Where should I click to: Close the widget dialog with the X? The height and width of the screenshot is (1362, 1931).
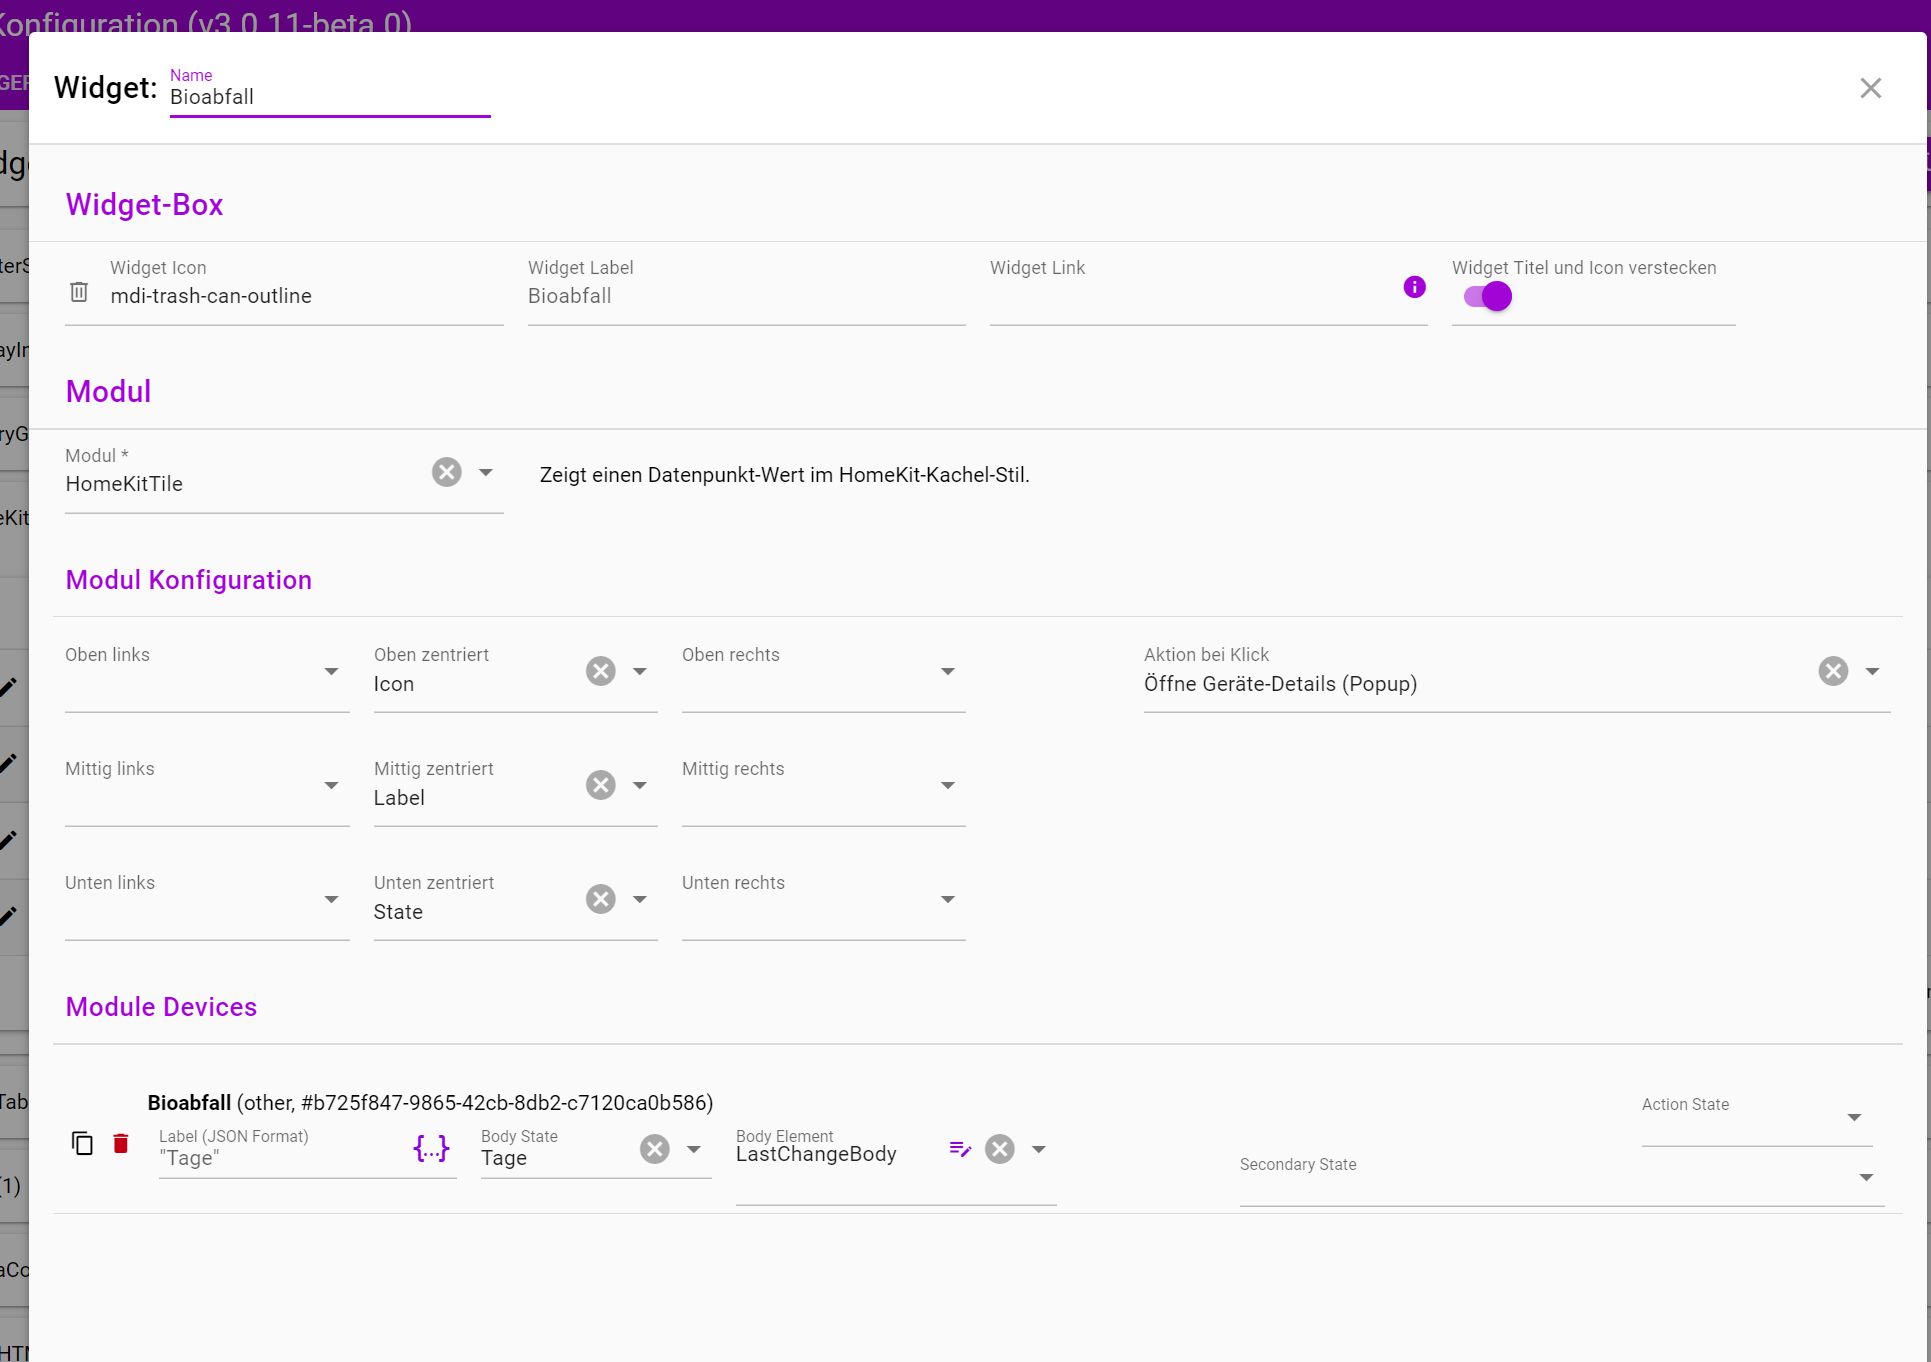tap(1870, 88)
